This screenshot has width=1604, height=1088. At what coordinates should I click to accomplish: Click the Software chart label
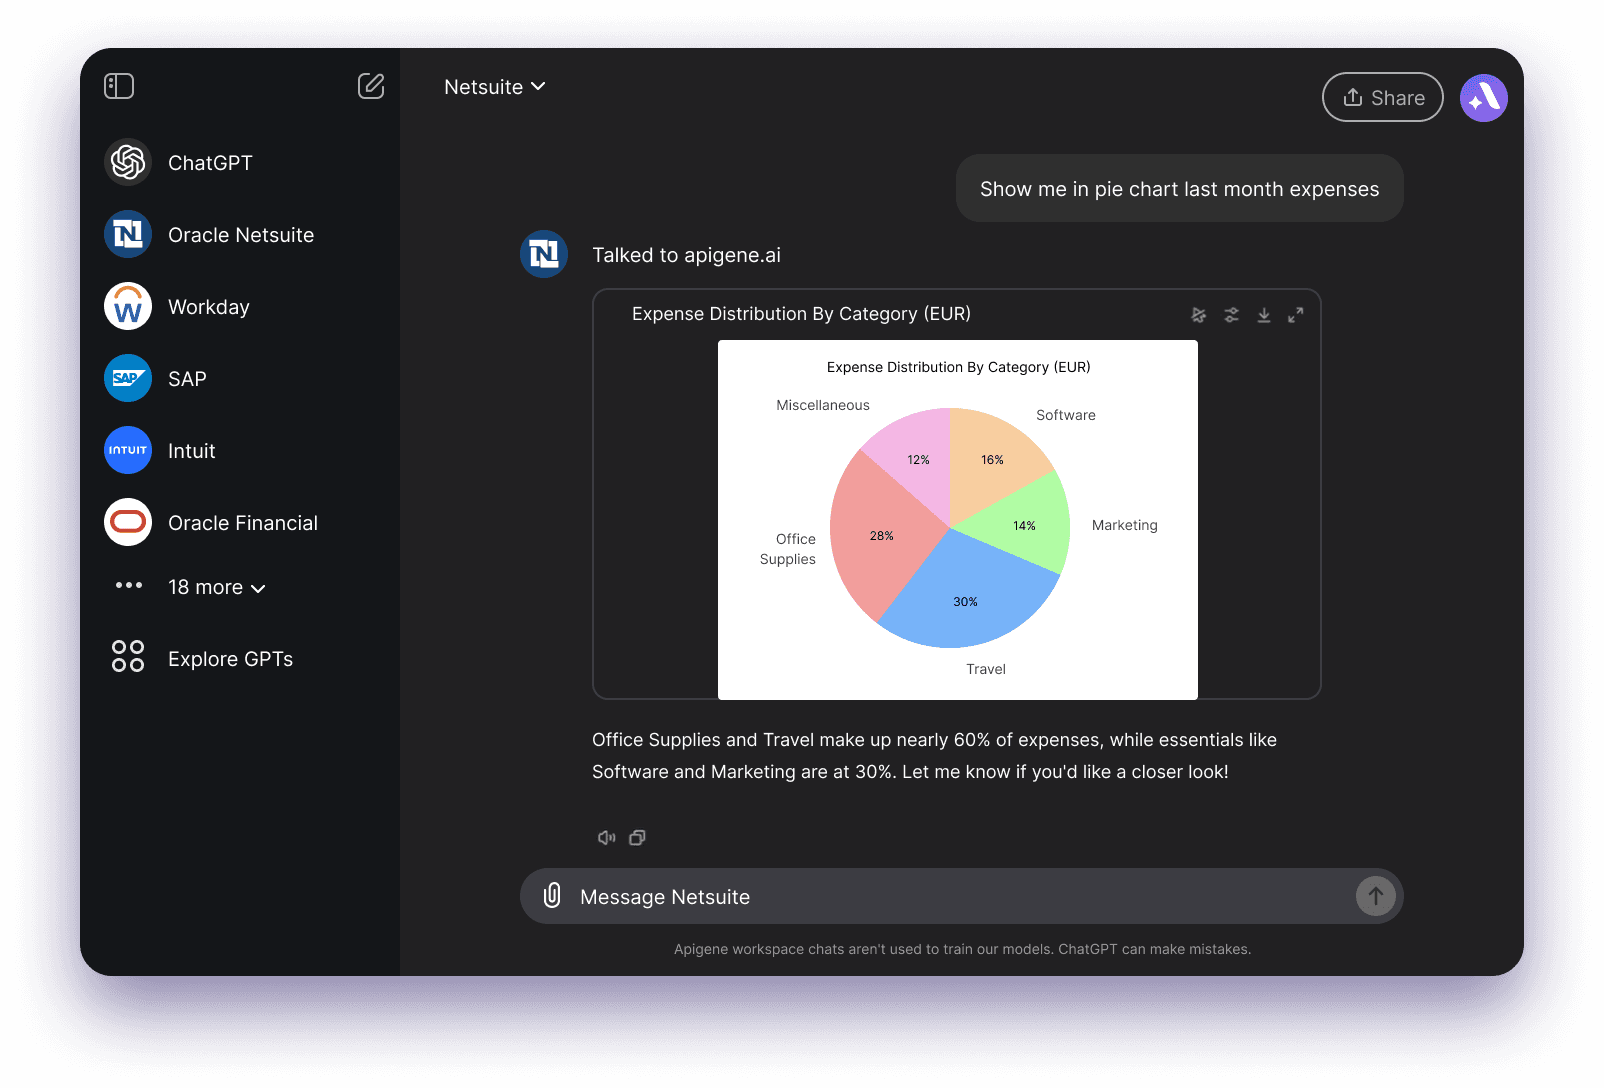[1066, 415]
